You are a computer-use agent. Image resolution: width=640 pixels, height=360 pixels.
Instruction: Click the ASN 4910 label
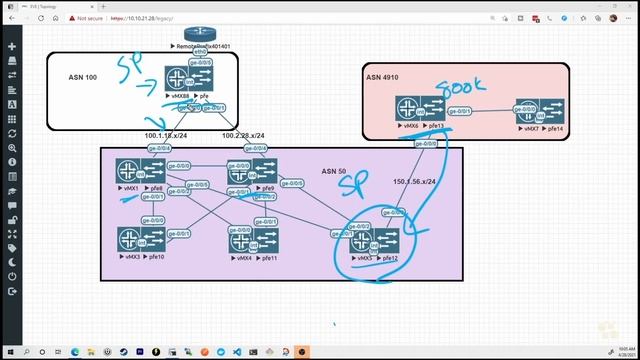coord(382,77)
